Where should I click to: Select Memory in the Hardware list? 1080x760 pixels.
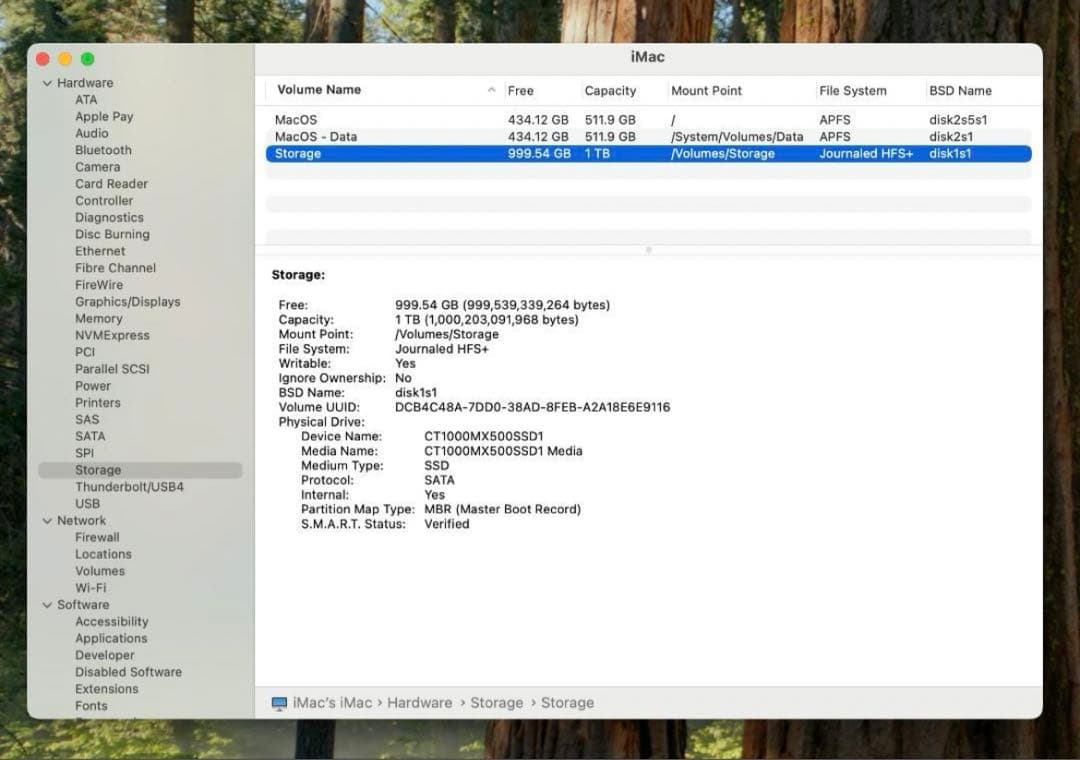pyautogui.click(x=98, y=318)
